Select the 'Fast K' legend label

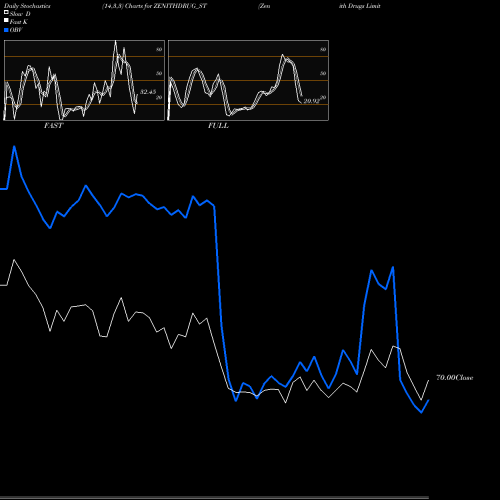click(19, 22)
